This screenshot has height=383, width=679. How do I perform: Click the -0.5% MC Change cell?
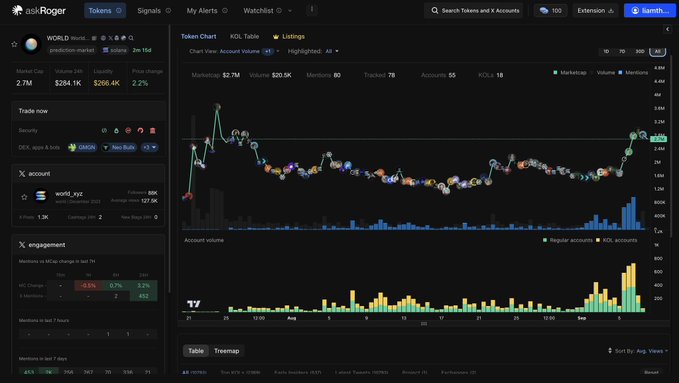(x=88, y=286)
